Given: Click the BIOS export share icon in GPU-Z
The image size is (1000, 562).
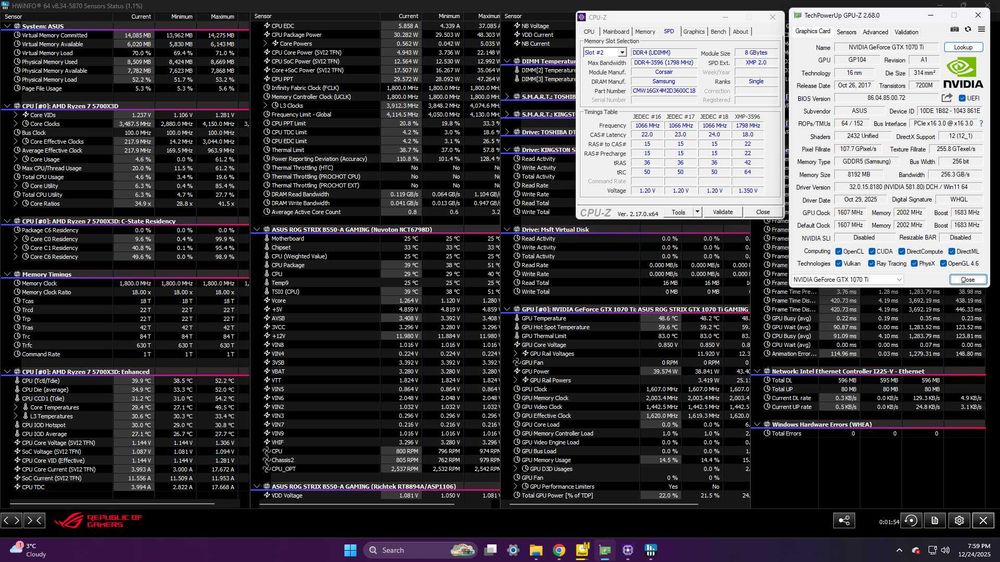Looking at the screenshot, I should [x=947, y=98].
